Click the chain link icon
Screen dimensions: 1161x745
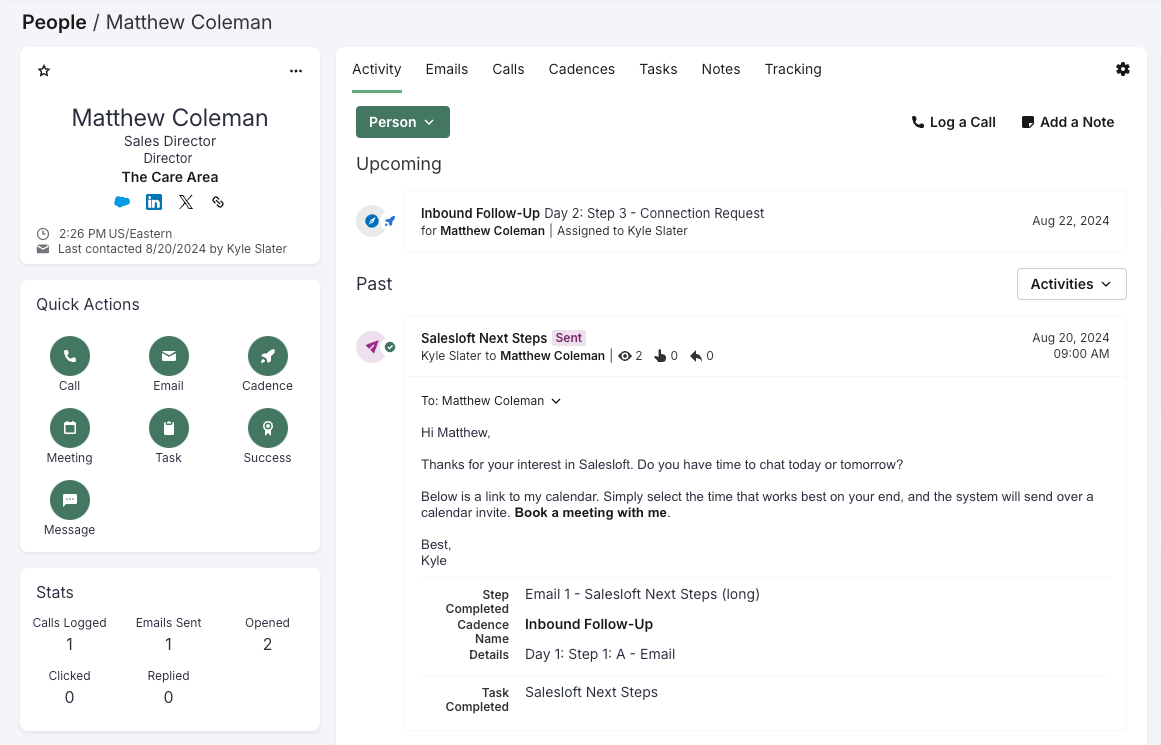pyautogui.click(x=218, y=201)
